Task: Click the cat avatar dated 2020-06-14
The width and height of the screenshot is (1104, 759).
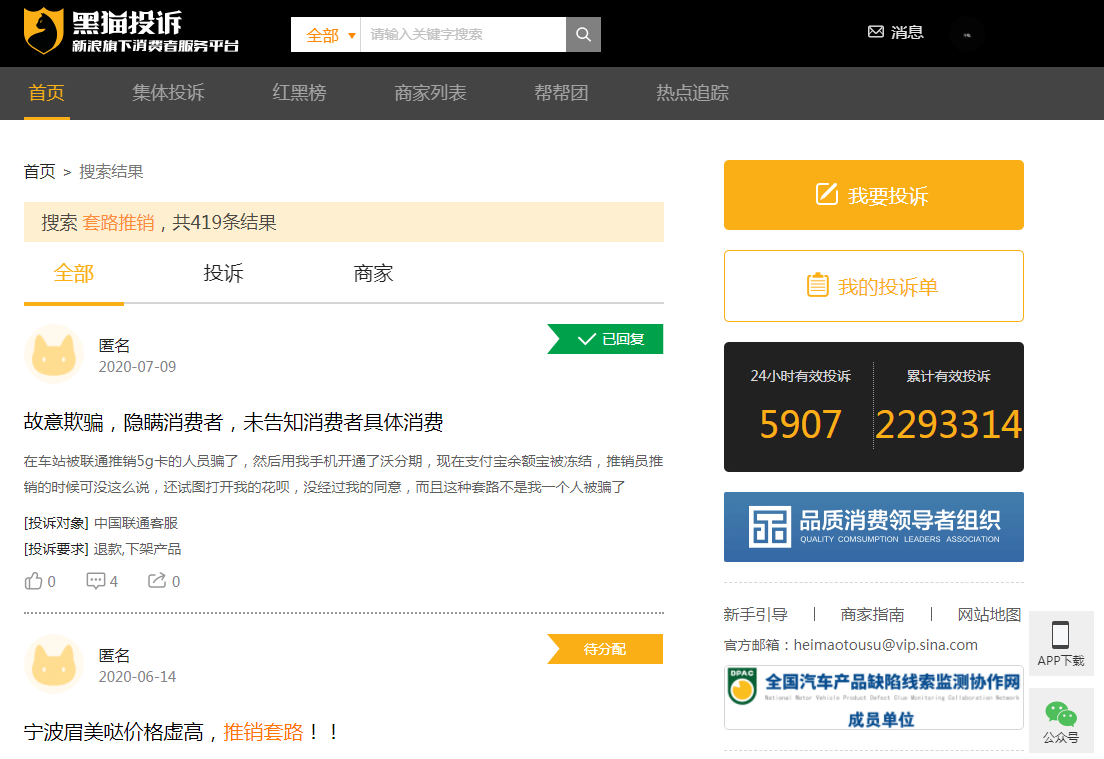Action: coord(54,663)
